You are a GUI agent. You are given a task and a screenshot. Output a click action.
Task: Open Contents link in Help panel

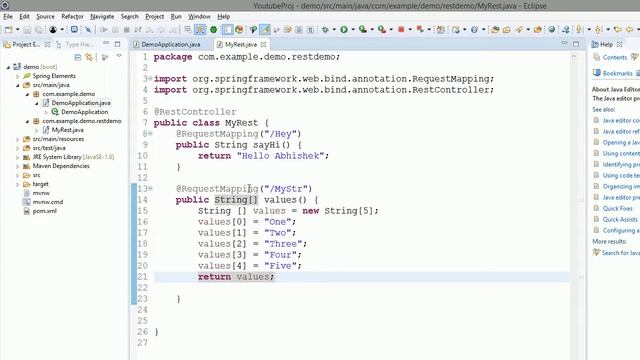pos(615,58)
